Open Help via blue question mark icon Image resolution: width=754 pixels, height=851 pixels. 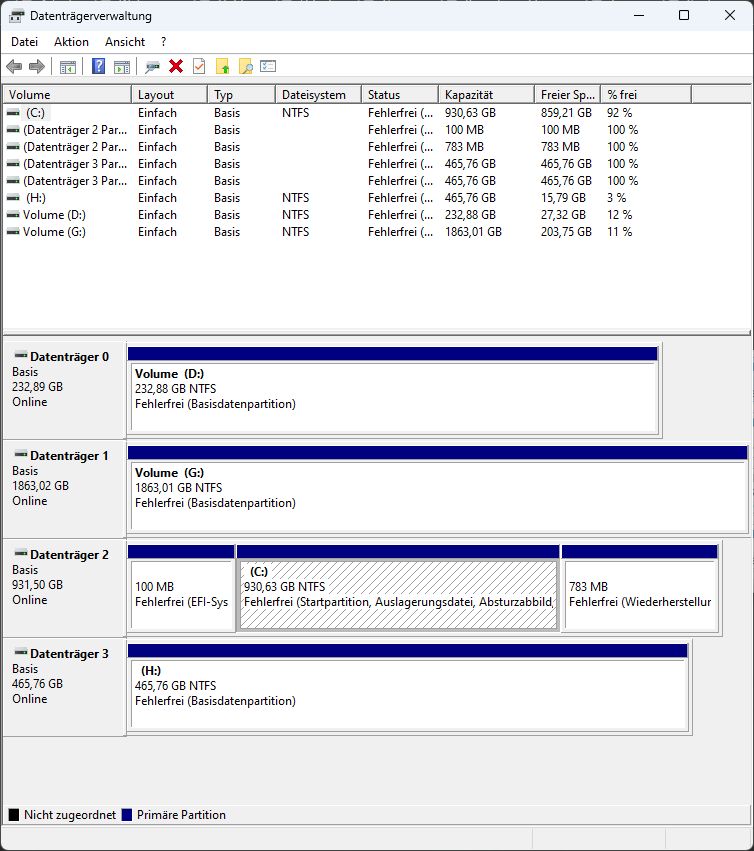tap(98, 66)
